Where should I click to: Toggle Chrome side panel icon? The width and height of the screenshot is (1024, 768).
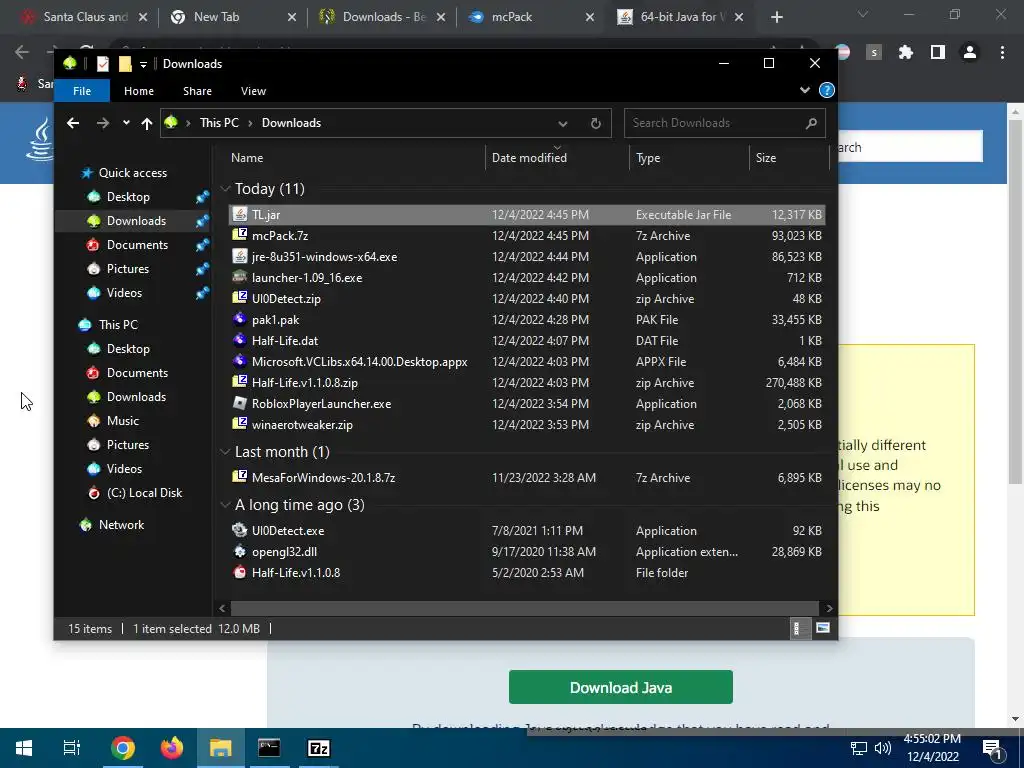(938, 52)
